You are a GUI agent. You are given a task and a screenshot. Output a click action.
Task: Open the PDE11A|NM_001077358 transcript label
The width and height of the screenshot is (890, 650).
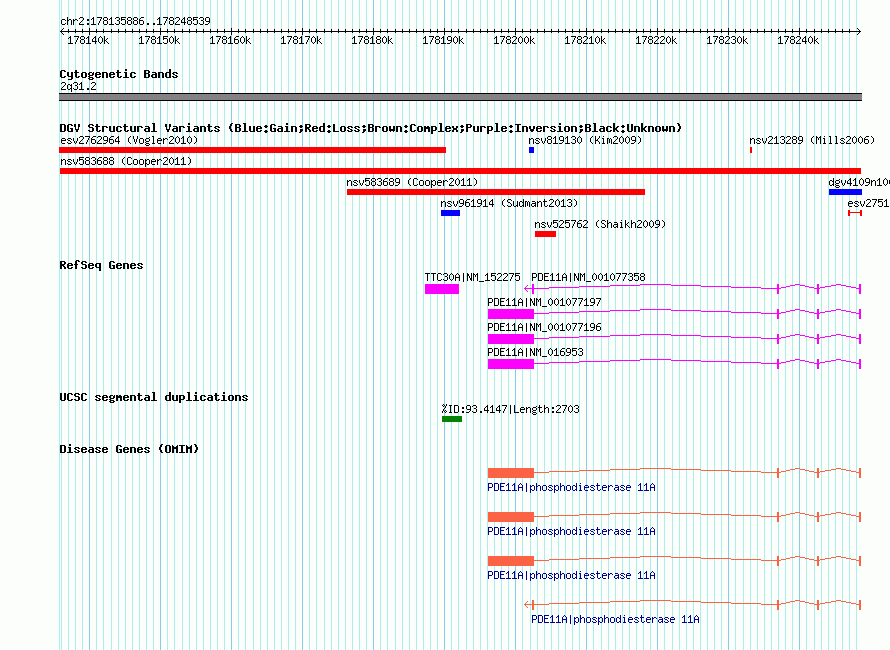point(588,277)
